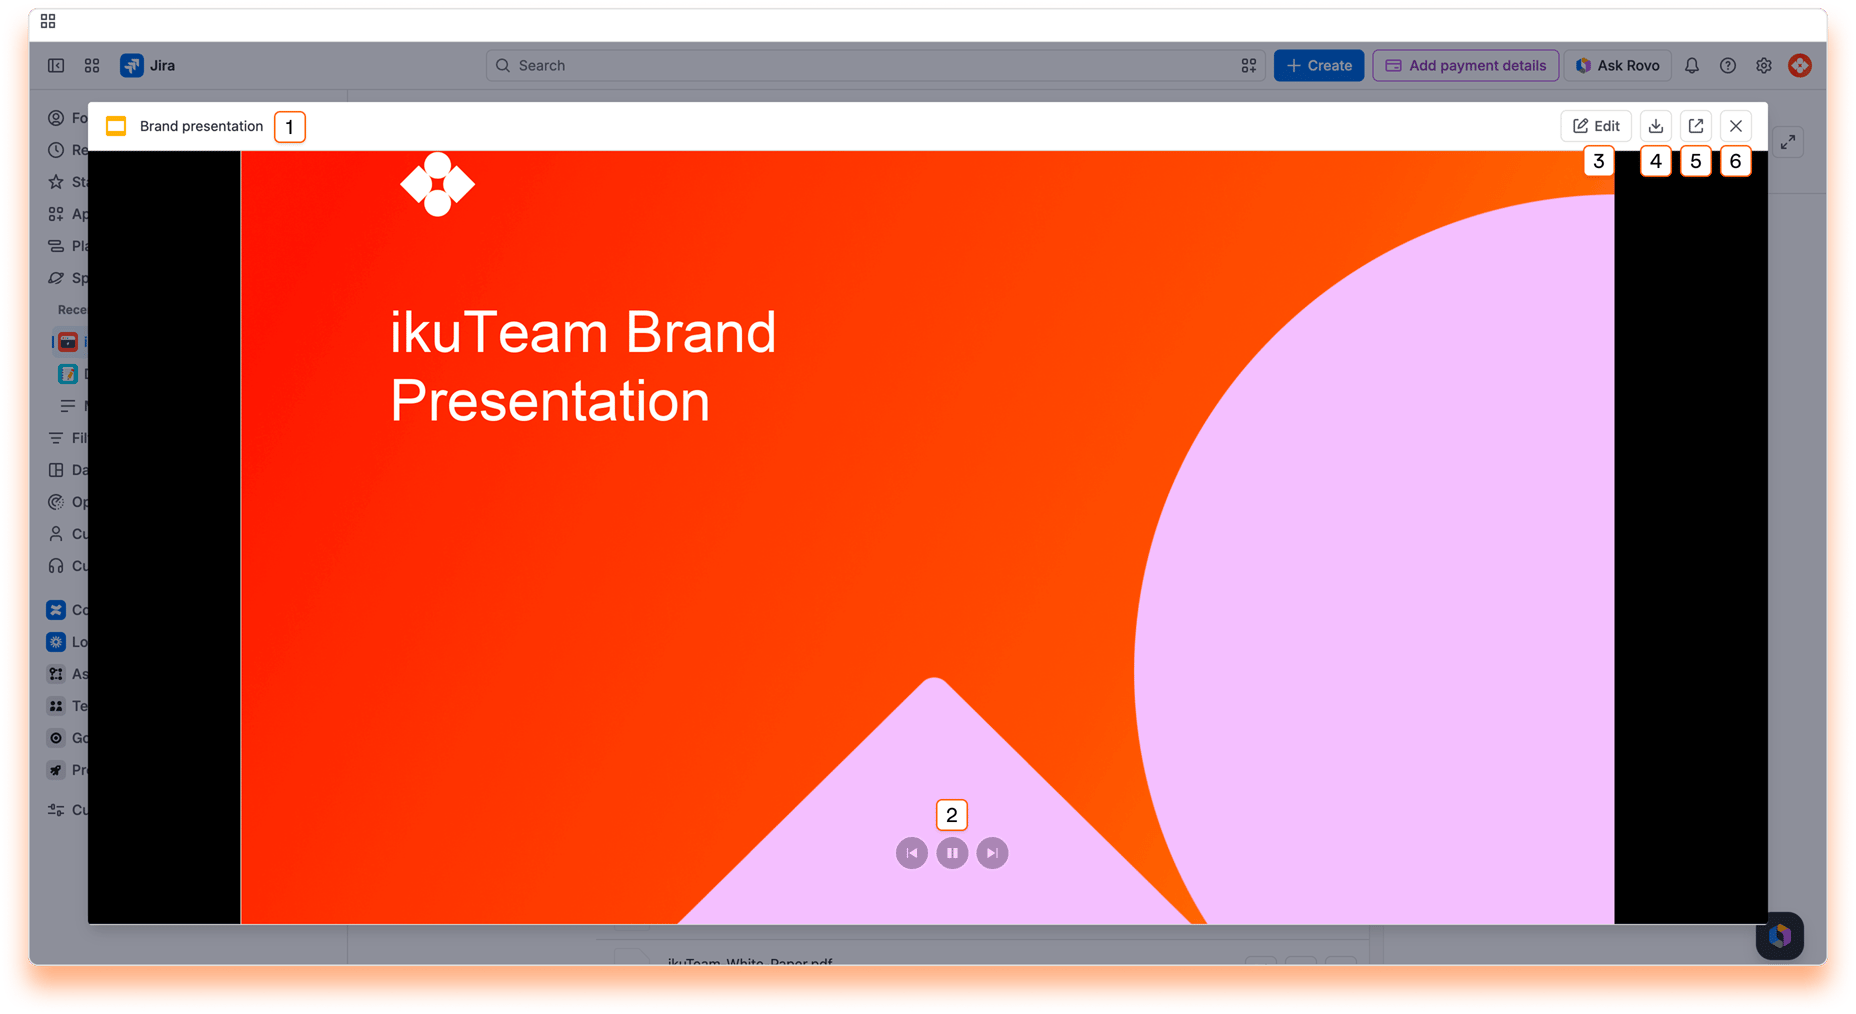Open Add payment details
Viewport: 1856px width, 1014px height.
[x=1465, y=65]
